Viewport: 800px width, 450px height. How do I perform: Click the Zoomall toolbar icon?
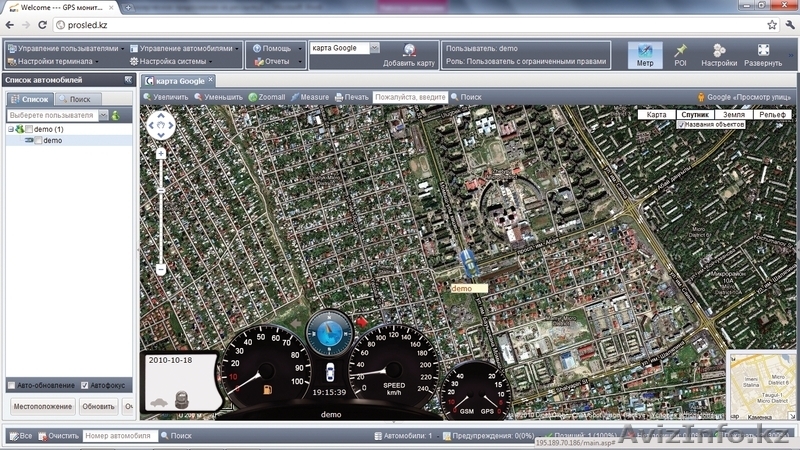(x=253, y=97)
